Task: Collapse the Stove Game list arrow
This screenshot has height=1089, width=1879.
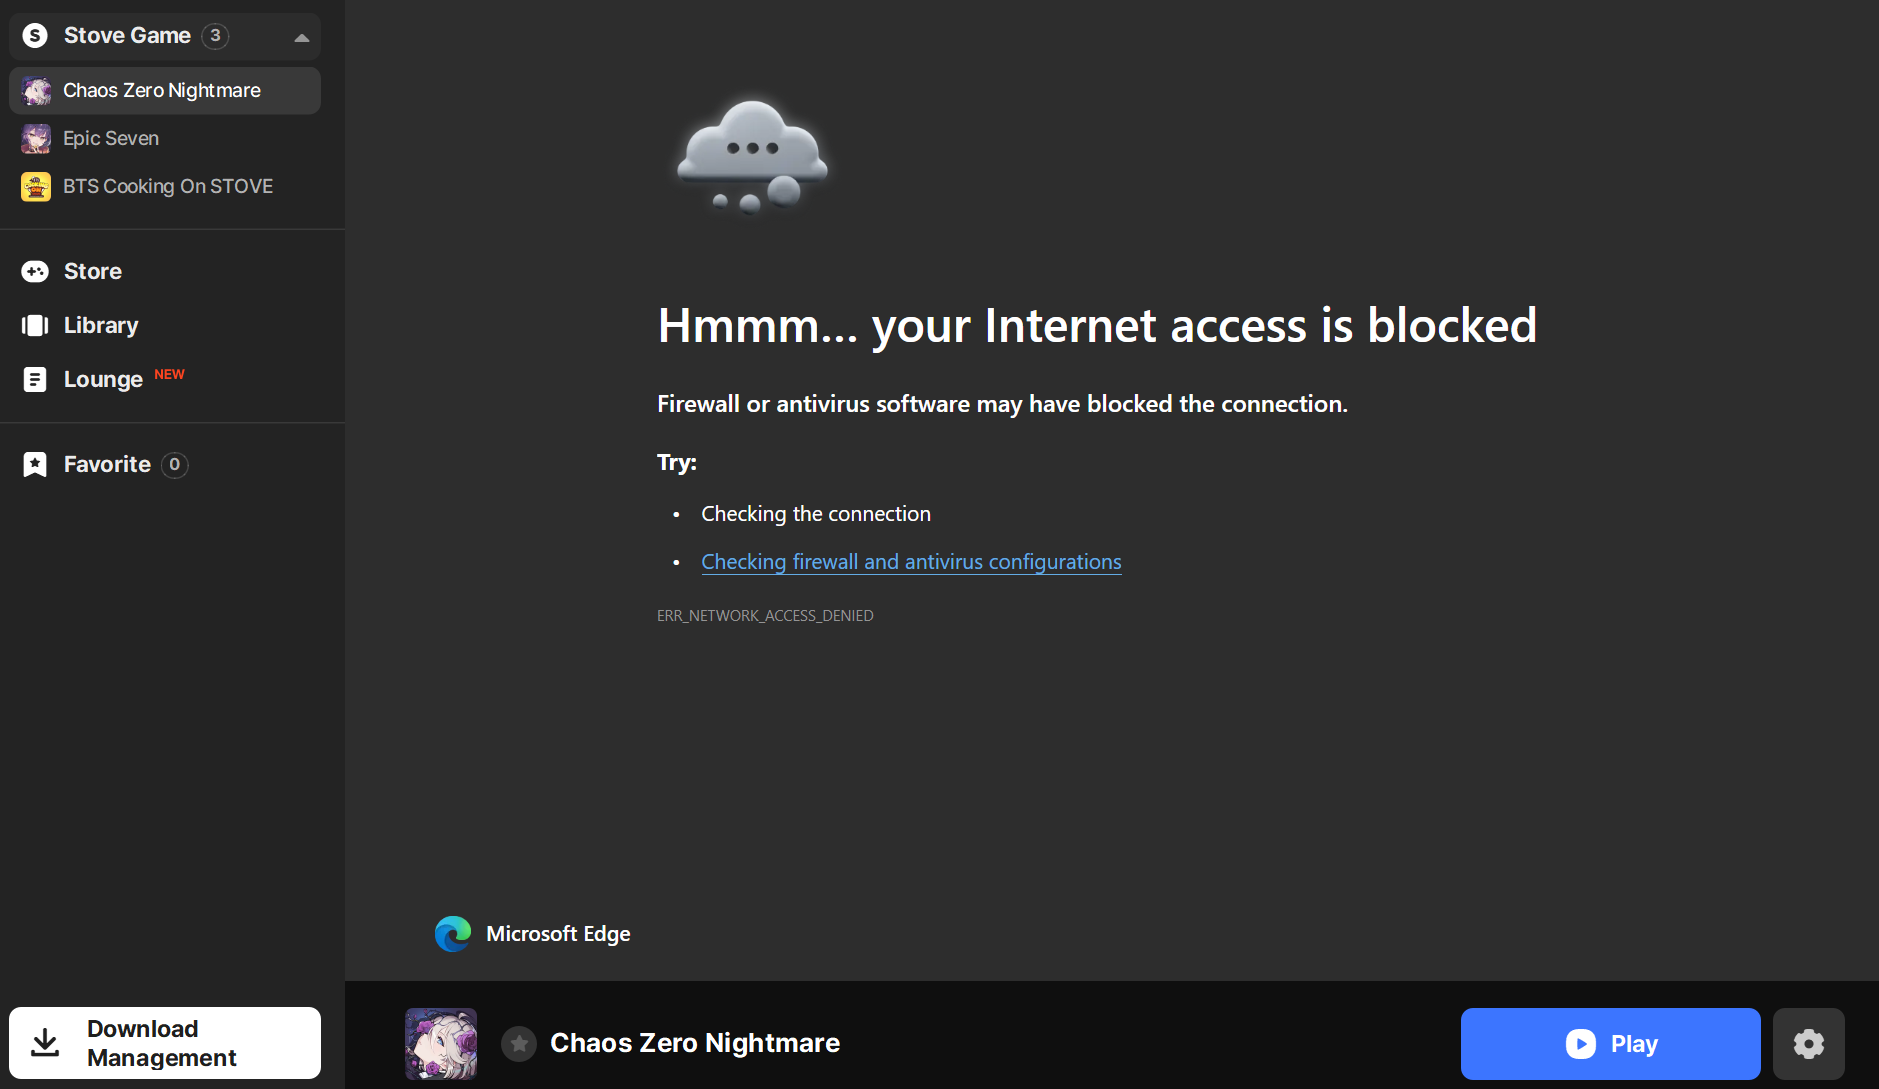Action: pos(301,37)
